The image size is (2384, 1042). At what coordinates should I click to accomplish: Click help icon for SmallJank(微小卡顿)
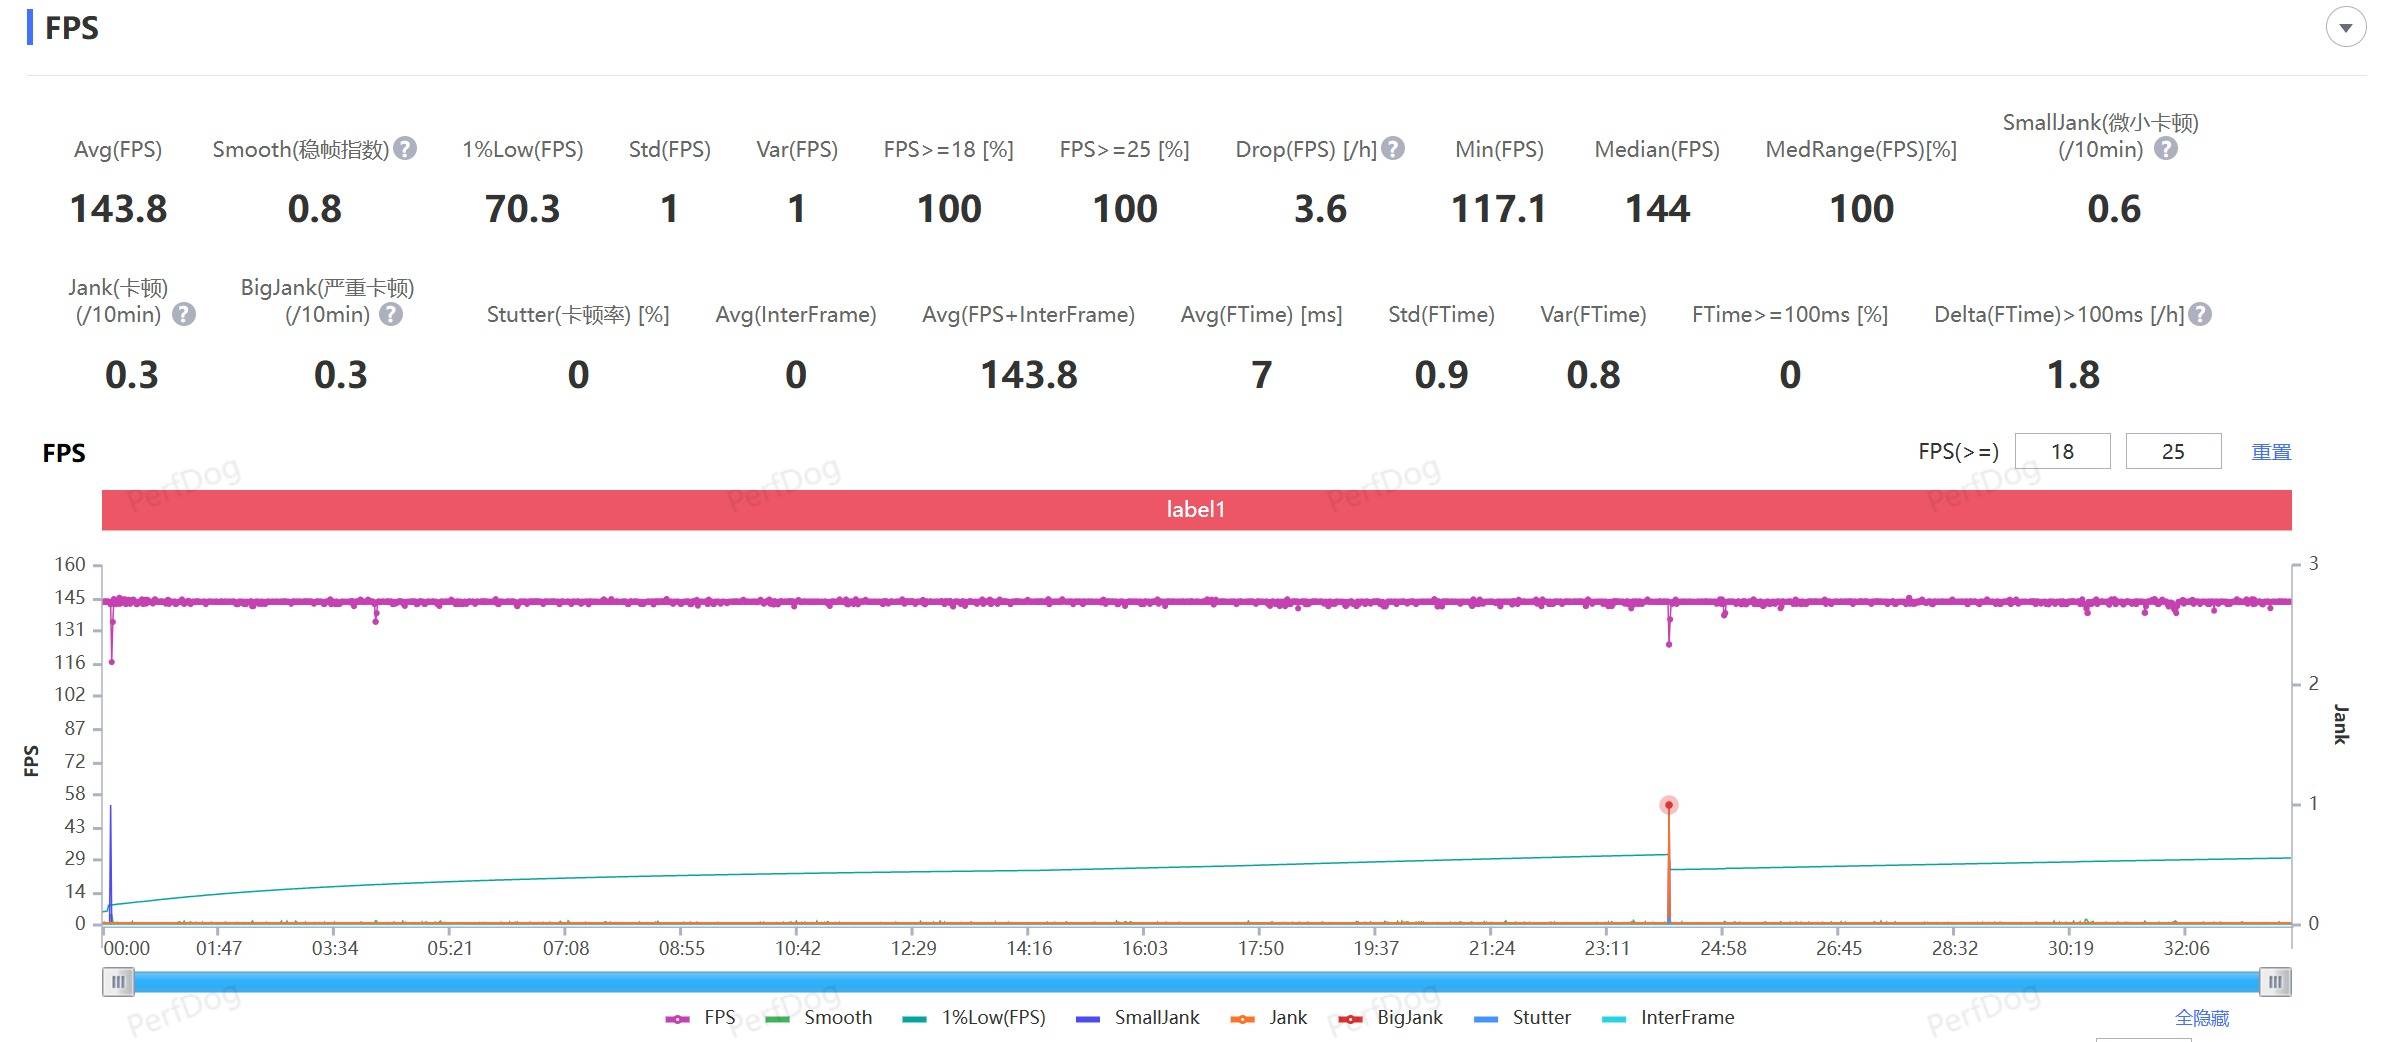(2165, 149)
